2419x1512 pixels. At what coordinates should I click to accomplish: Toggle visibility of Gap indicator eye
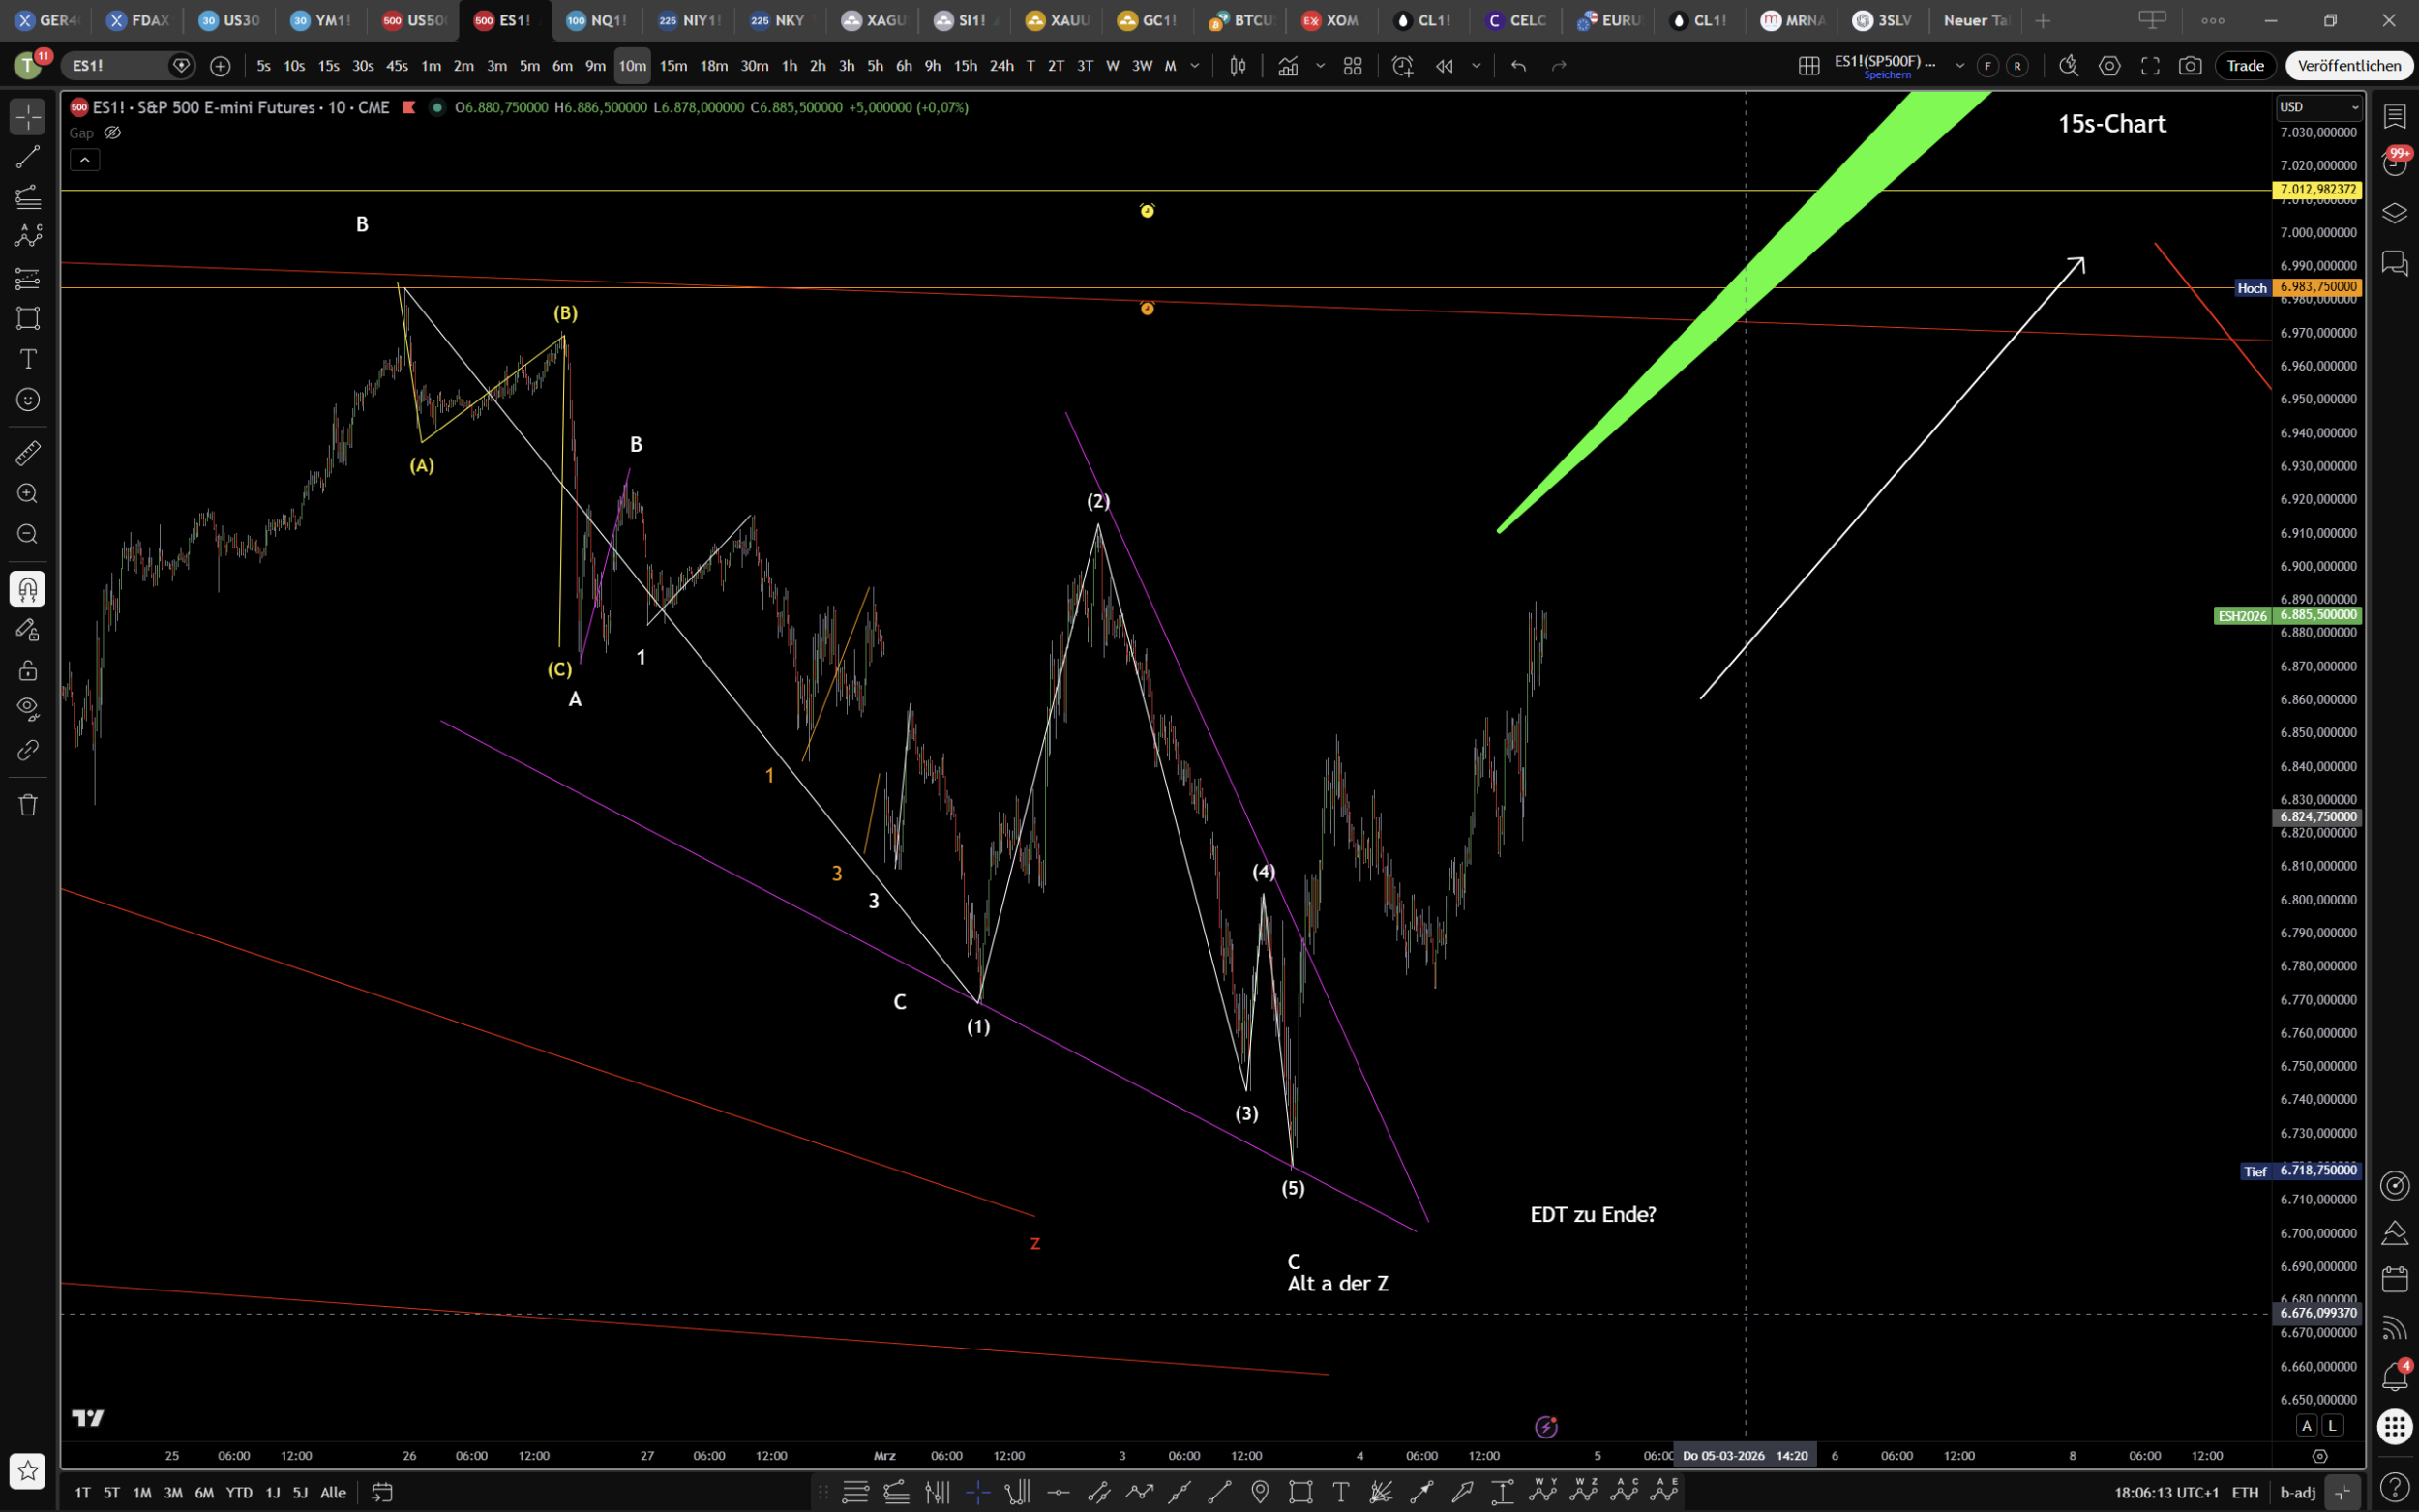point(113,133)
